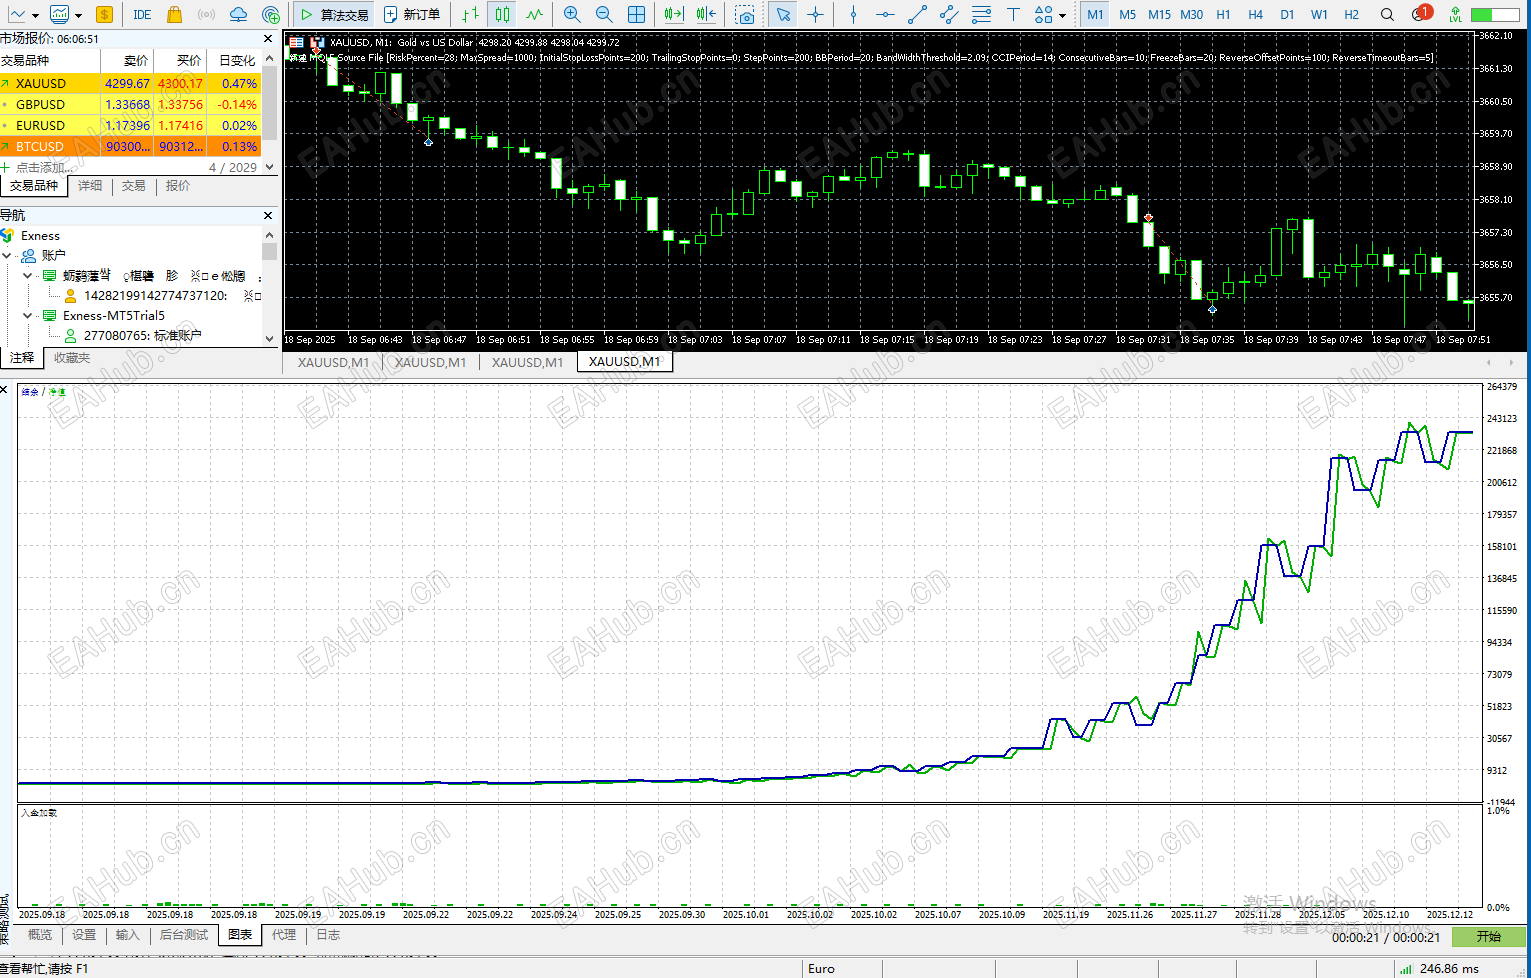The image size is (1531, 978).
Task: Open the IDE MetaEditor
Action: point(142,14)
